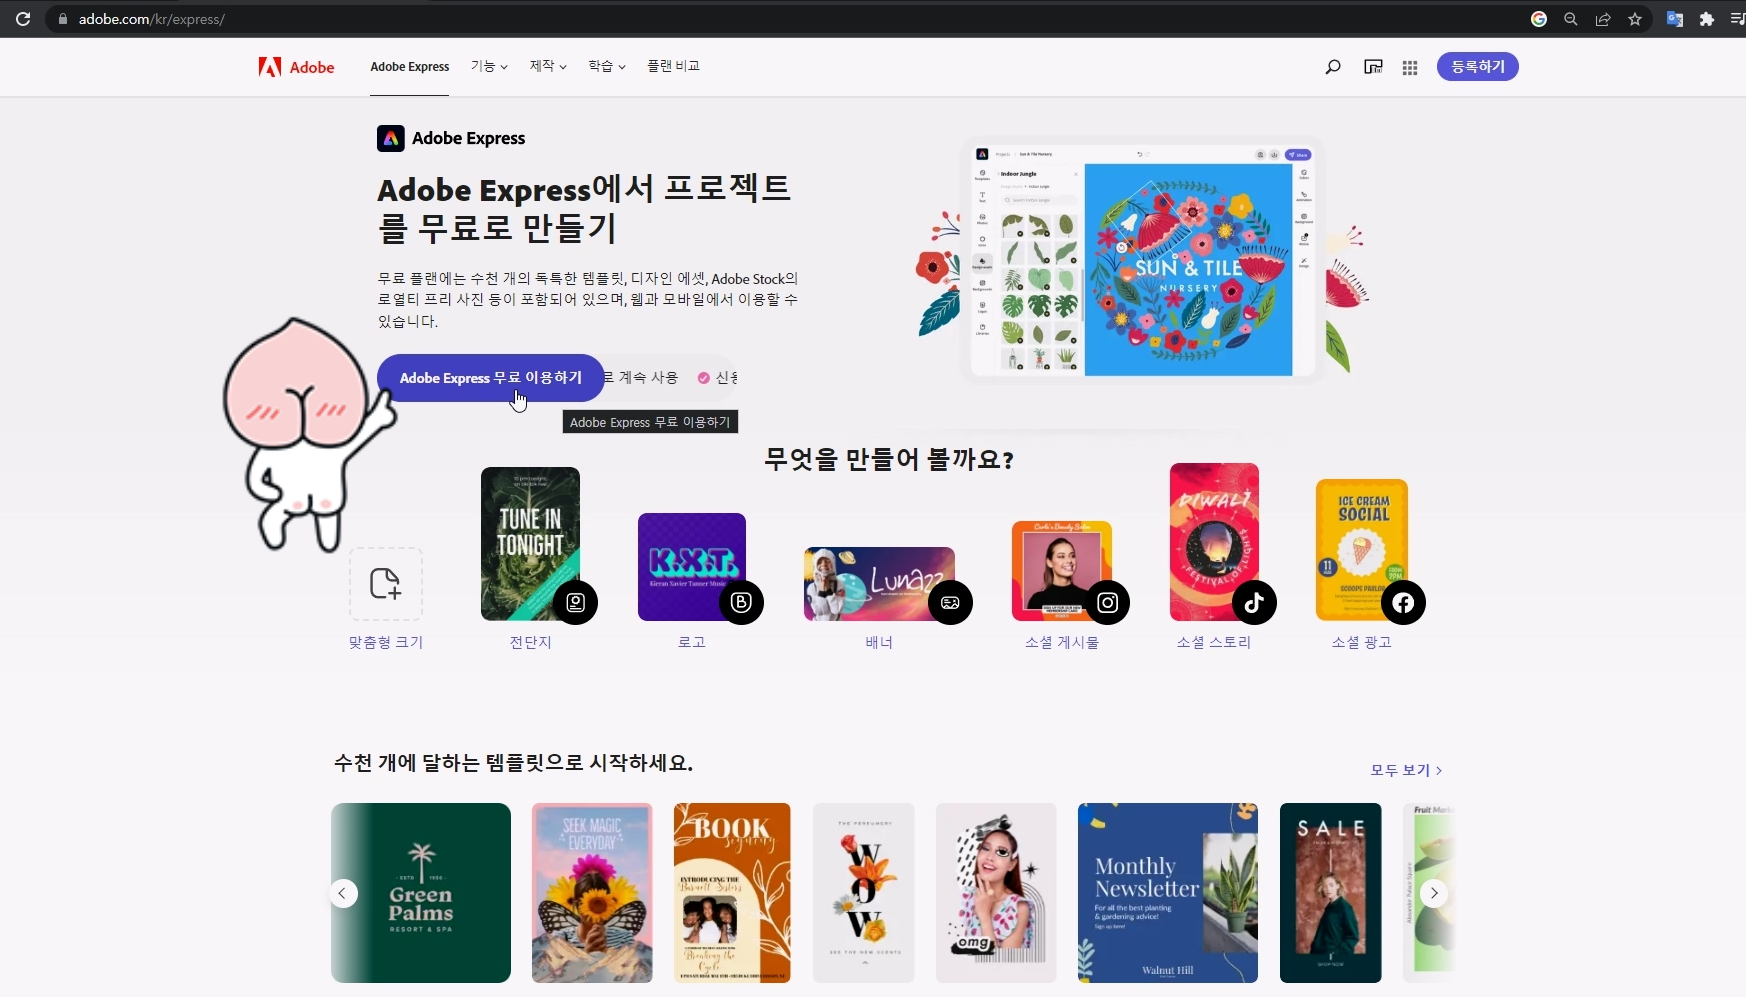This screenshot has width=1746, height=997.
Task: Click the Instagram icon on social post card
Action: tap(1107, 602)
